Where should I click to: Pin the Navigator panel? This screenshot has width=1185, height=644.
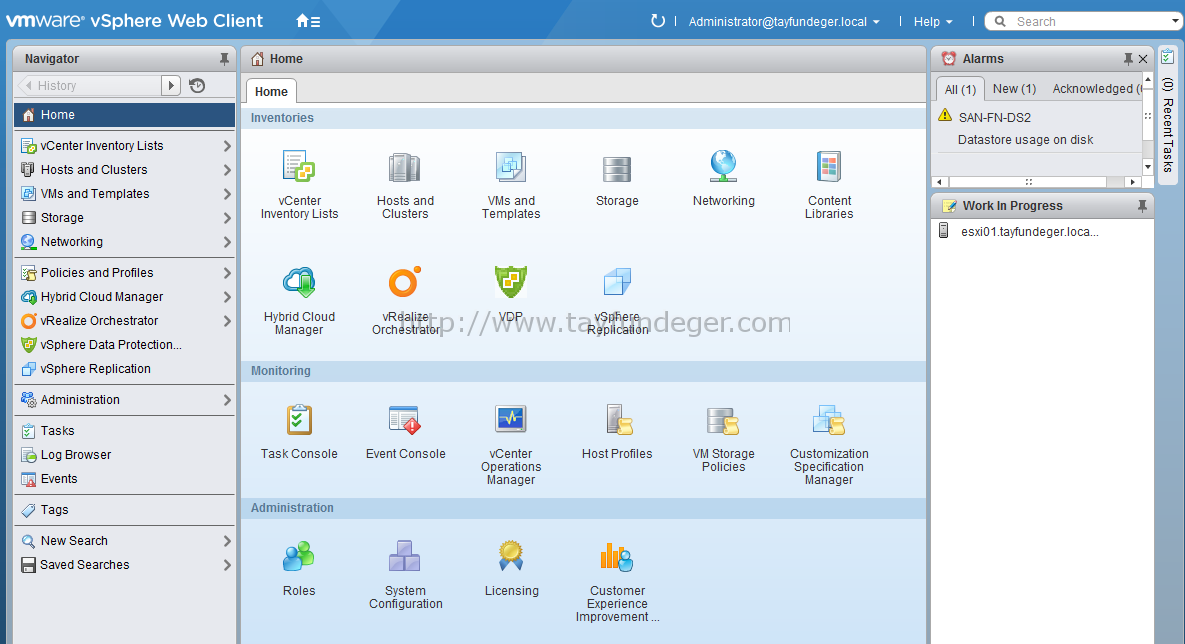[224, 59]
